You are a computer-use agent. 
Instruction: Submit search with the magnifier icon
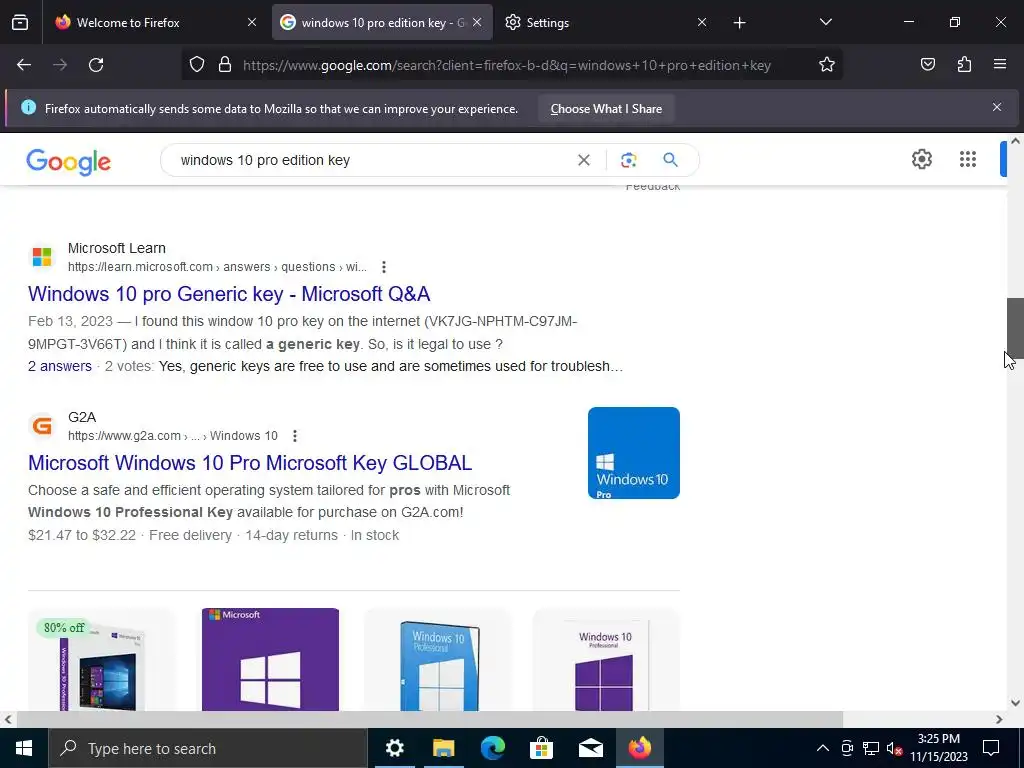[670, 160]
